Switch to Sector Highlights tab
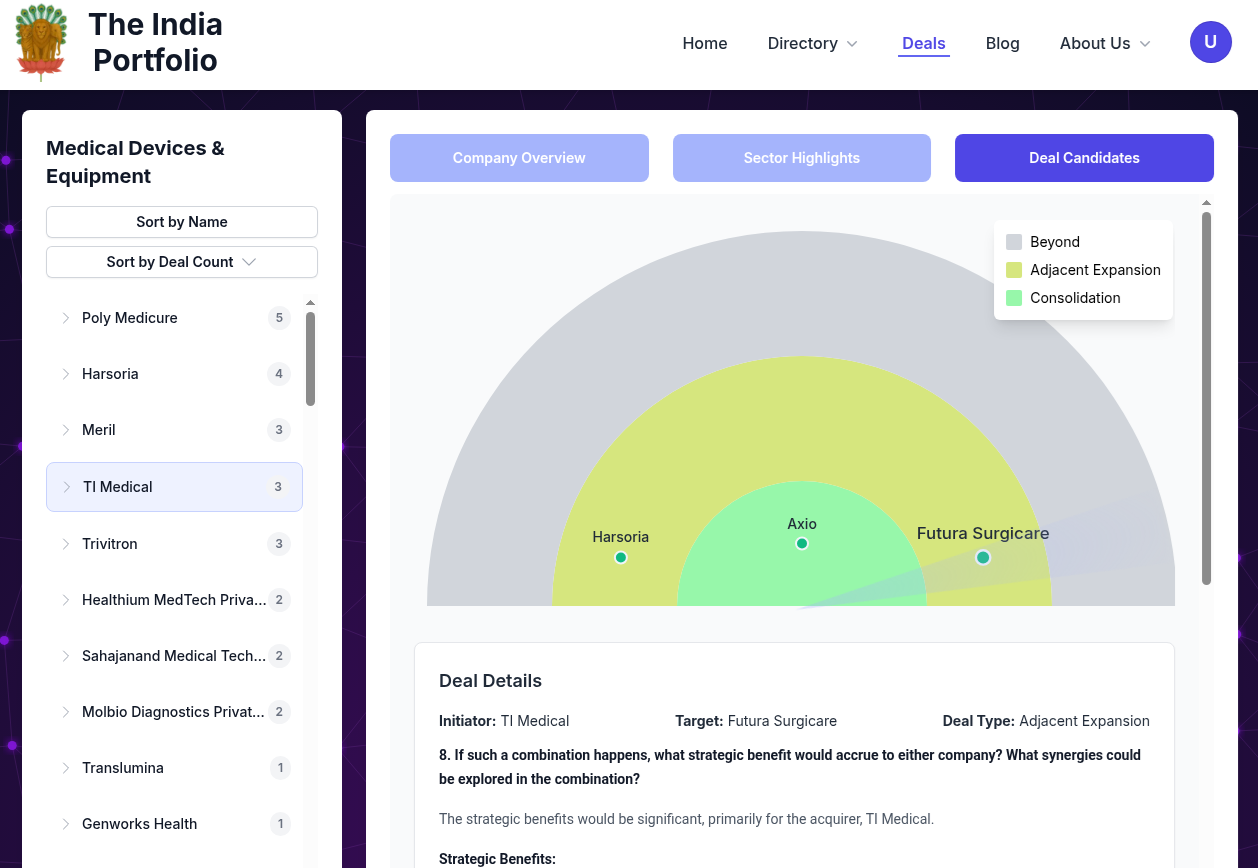The width and height of the screenshot is (1258, 868). [x=801, y=158]
